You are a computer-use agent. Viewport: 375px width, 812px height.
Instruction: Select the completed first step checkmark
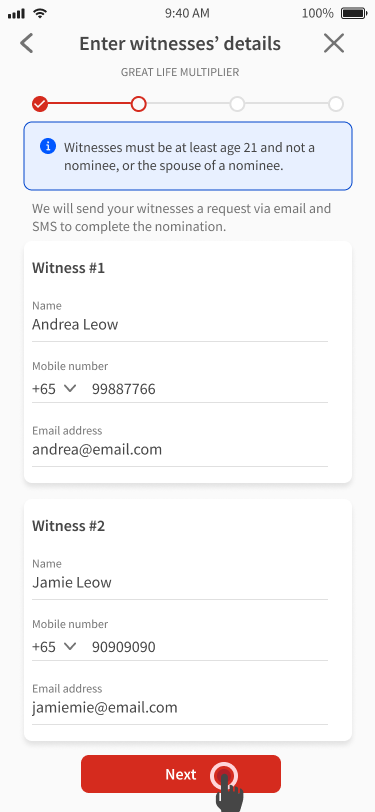click(40, 104)
